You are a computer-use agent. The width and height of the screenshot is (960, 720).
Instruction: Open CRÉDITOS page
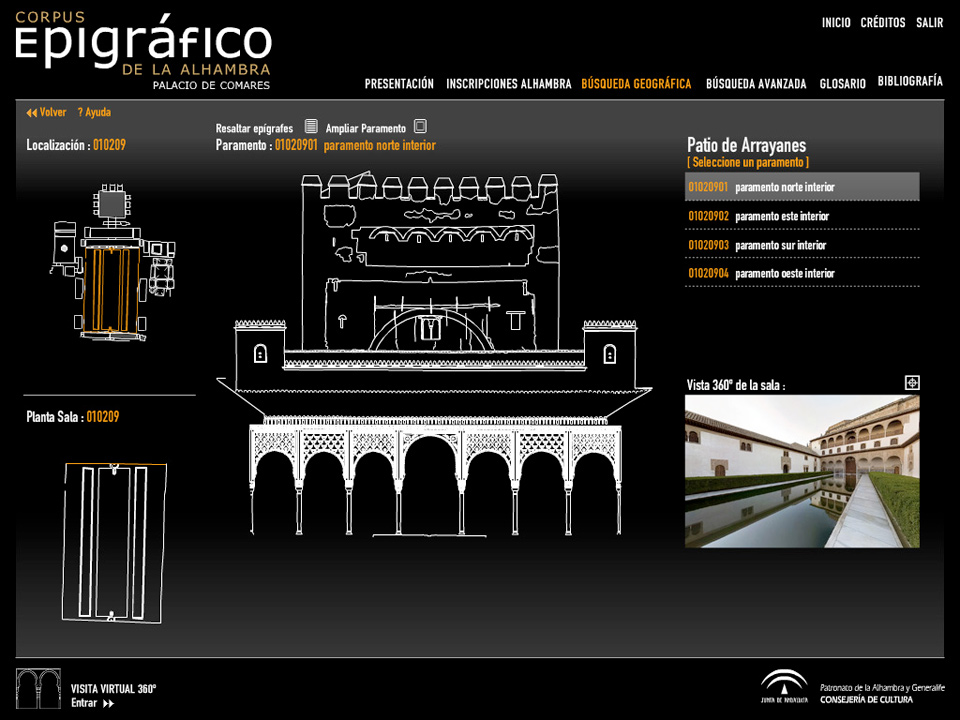click(883, 23)
